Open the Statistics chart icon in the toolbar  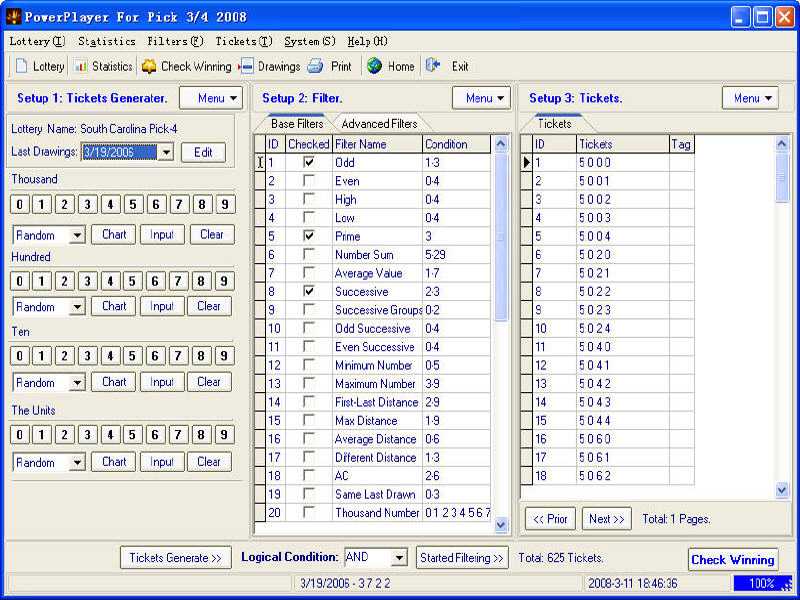(x=81, y=66)
